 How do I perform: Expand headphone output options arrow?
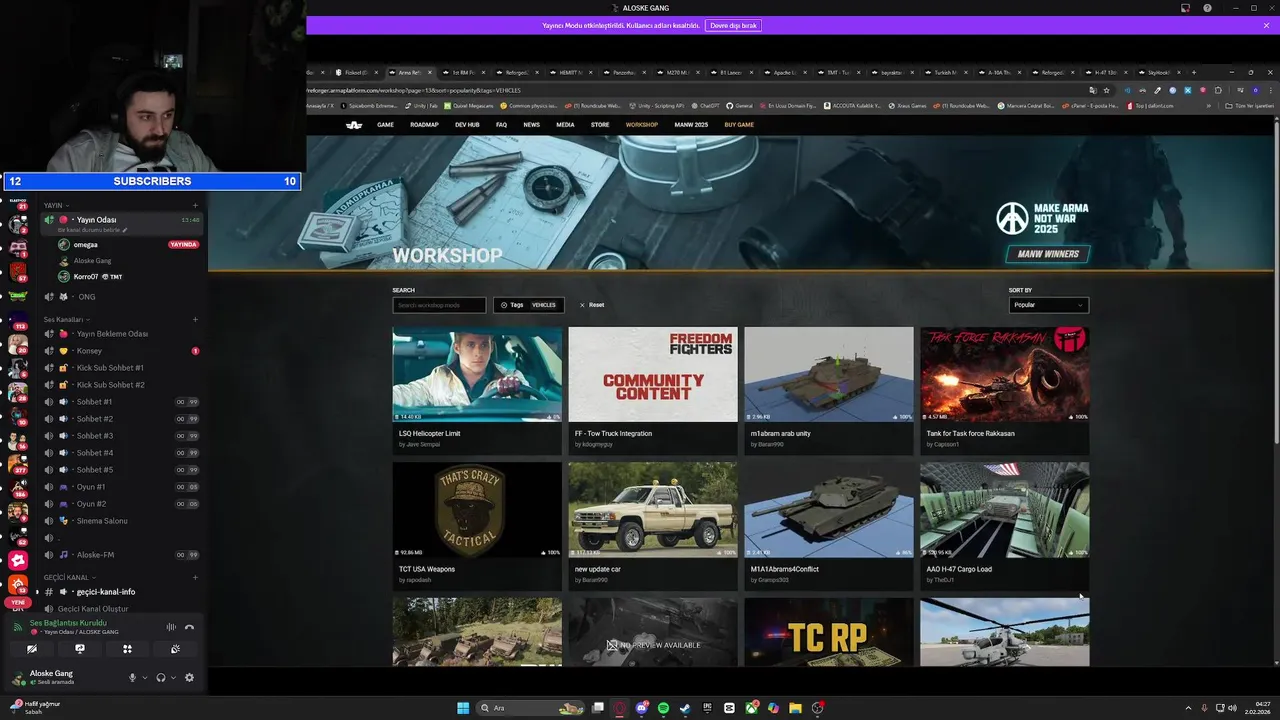point(173,677)
